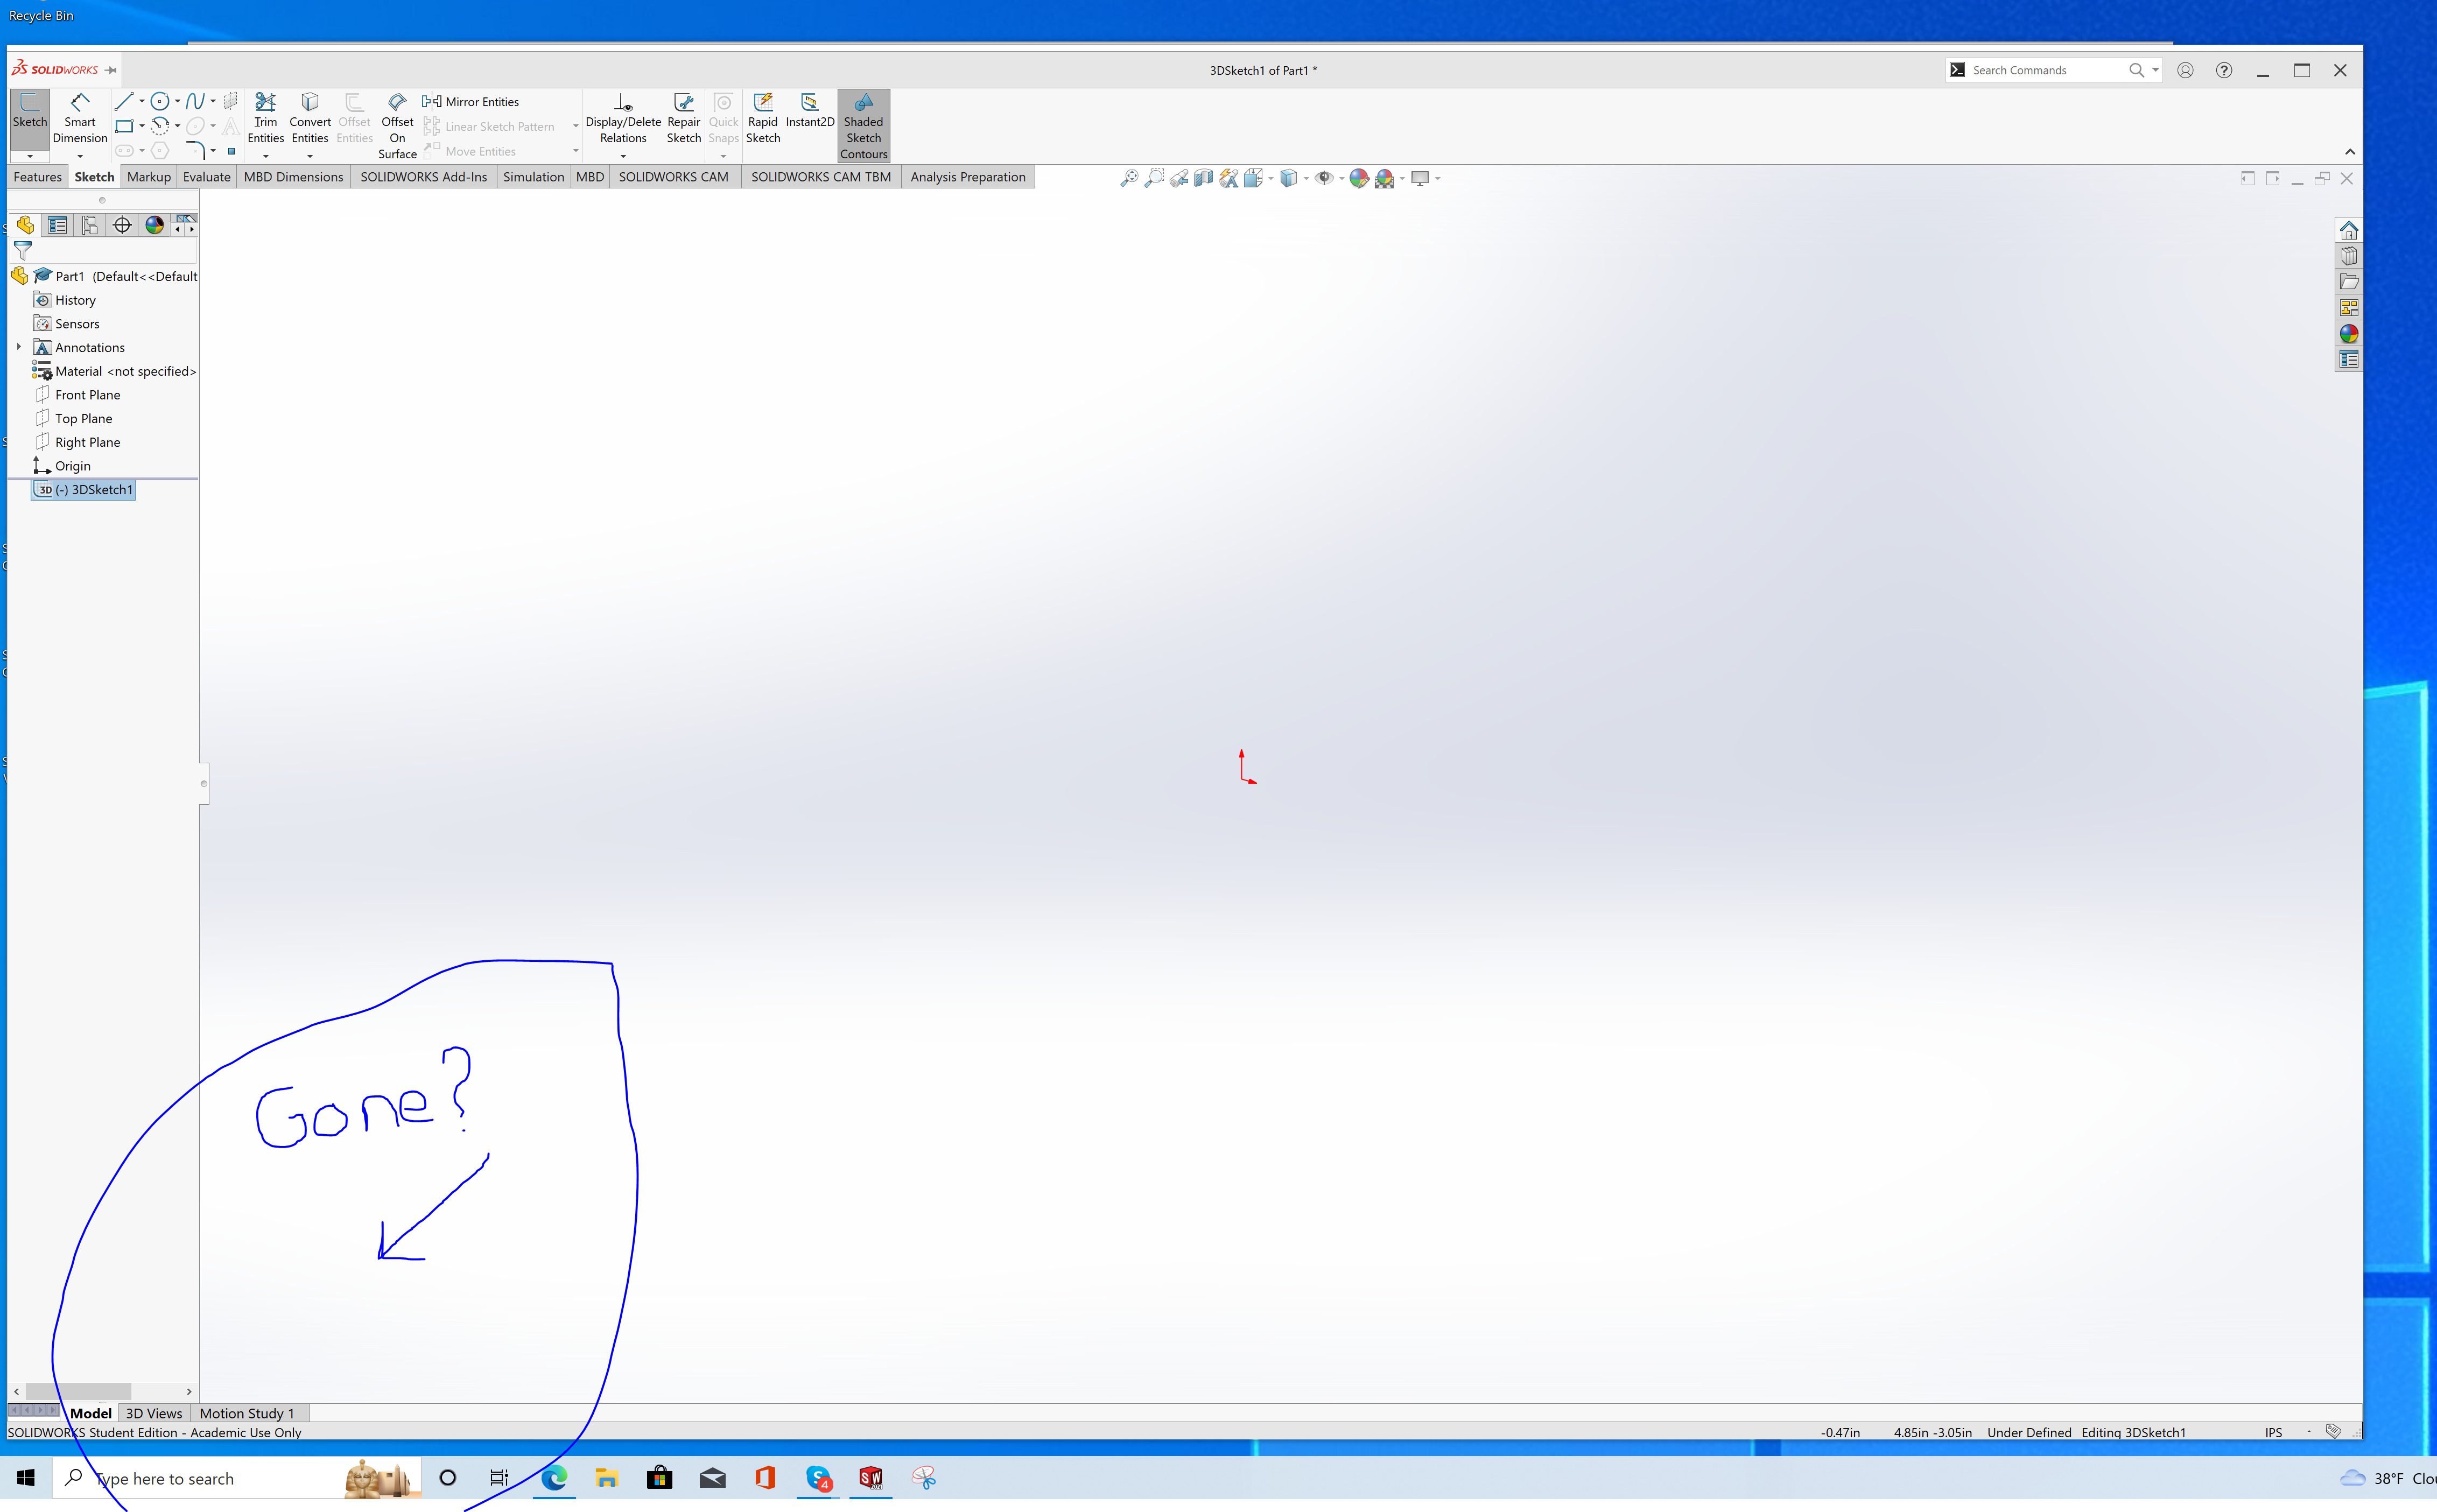Open the DisplayManager color ball tab

(x=154, y=225)
